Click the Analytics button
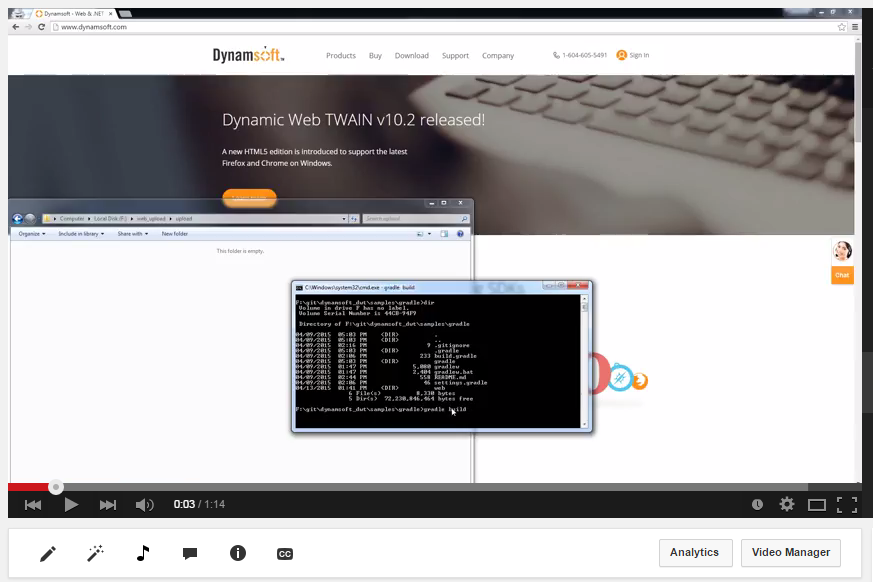This screenshot has height=582, width=873. (695, 553)
